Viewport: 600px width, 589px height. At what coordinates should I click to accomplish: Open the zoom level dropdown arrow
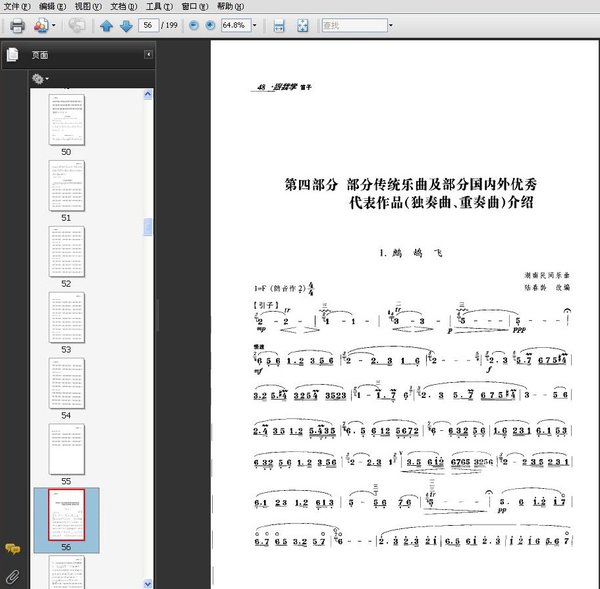(x=254, y=26)
